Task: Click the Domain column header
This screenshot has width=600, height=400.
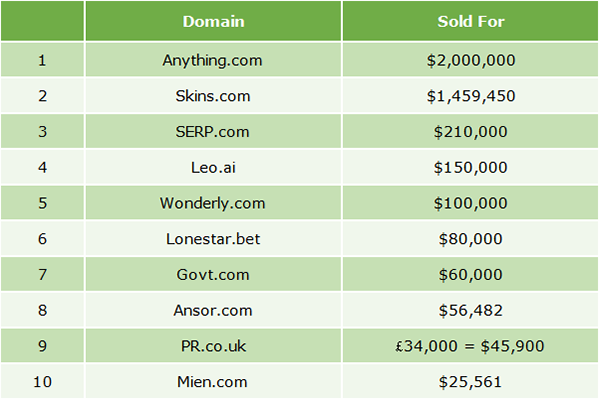Action: coord(213,21)
